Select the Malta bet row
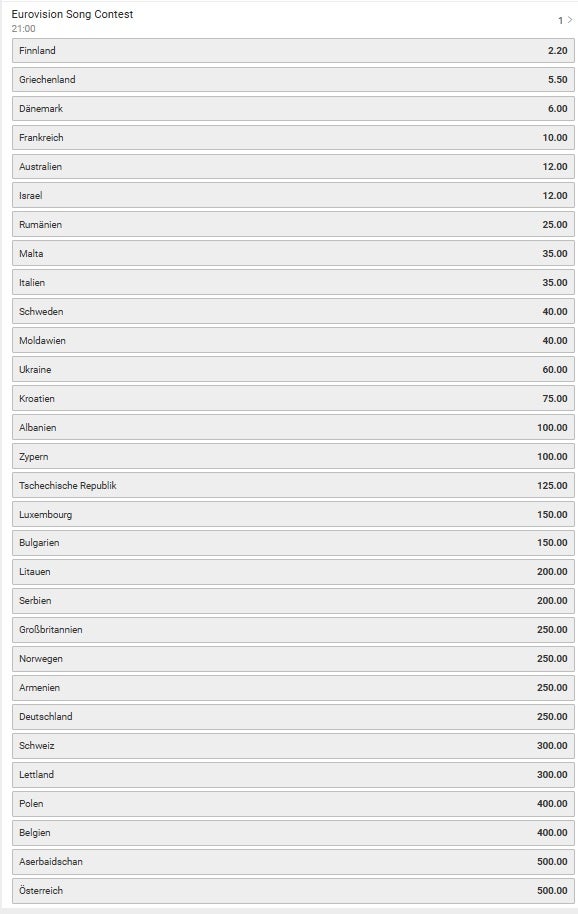The width and height of the screenshot is (578, 914). [293, 254]
